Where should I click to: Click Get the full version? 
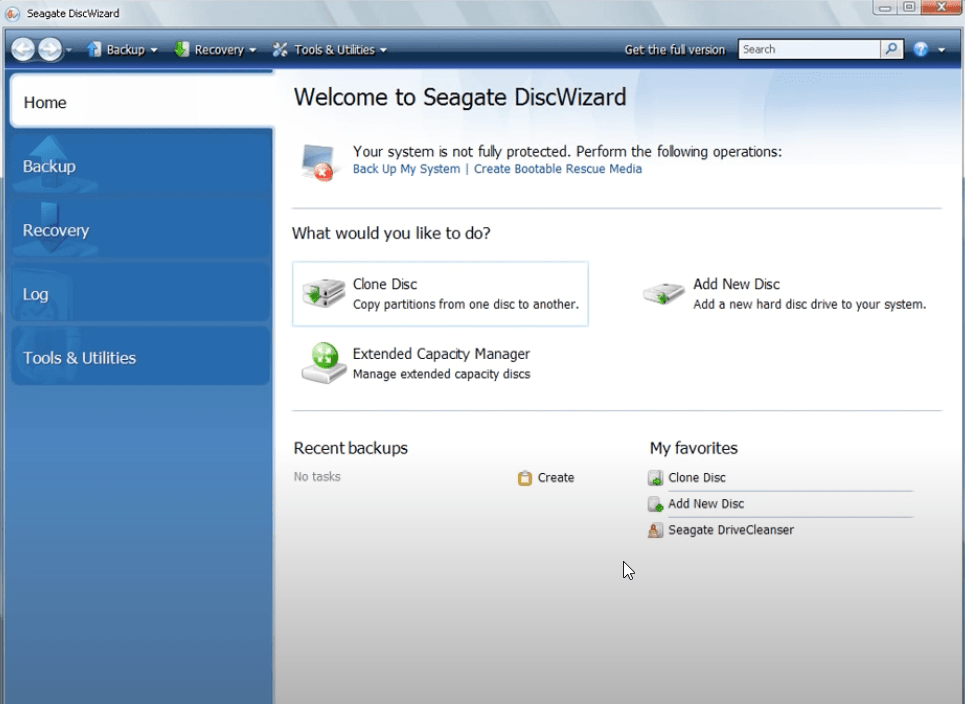tap(674, 49)
